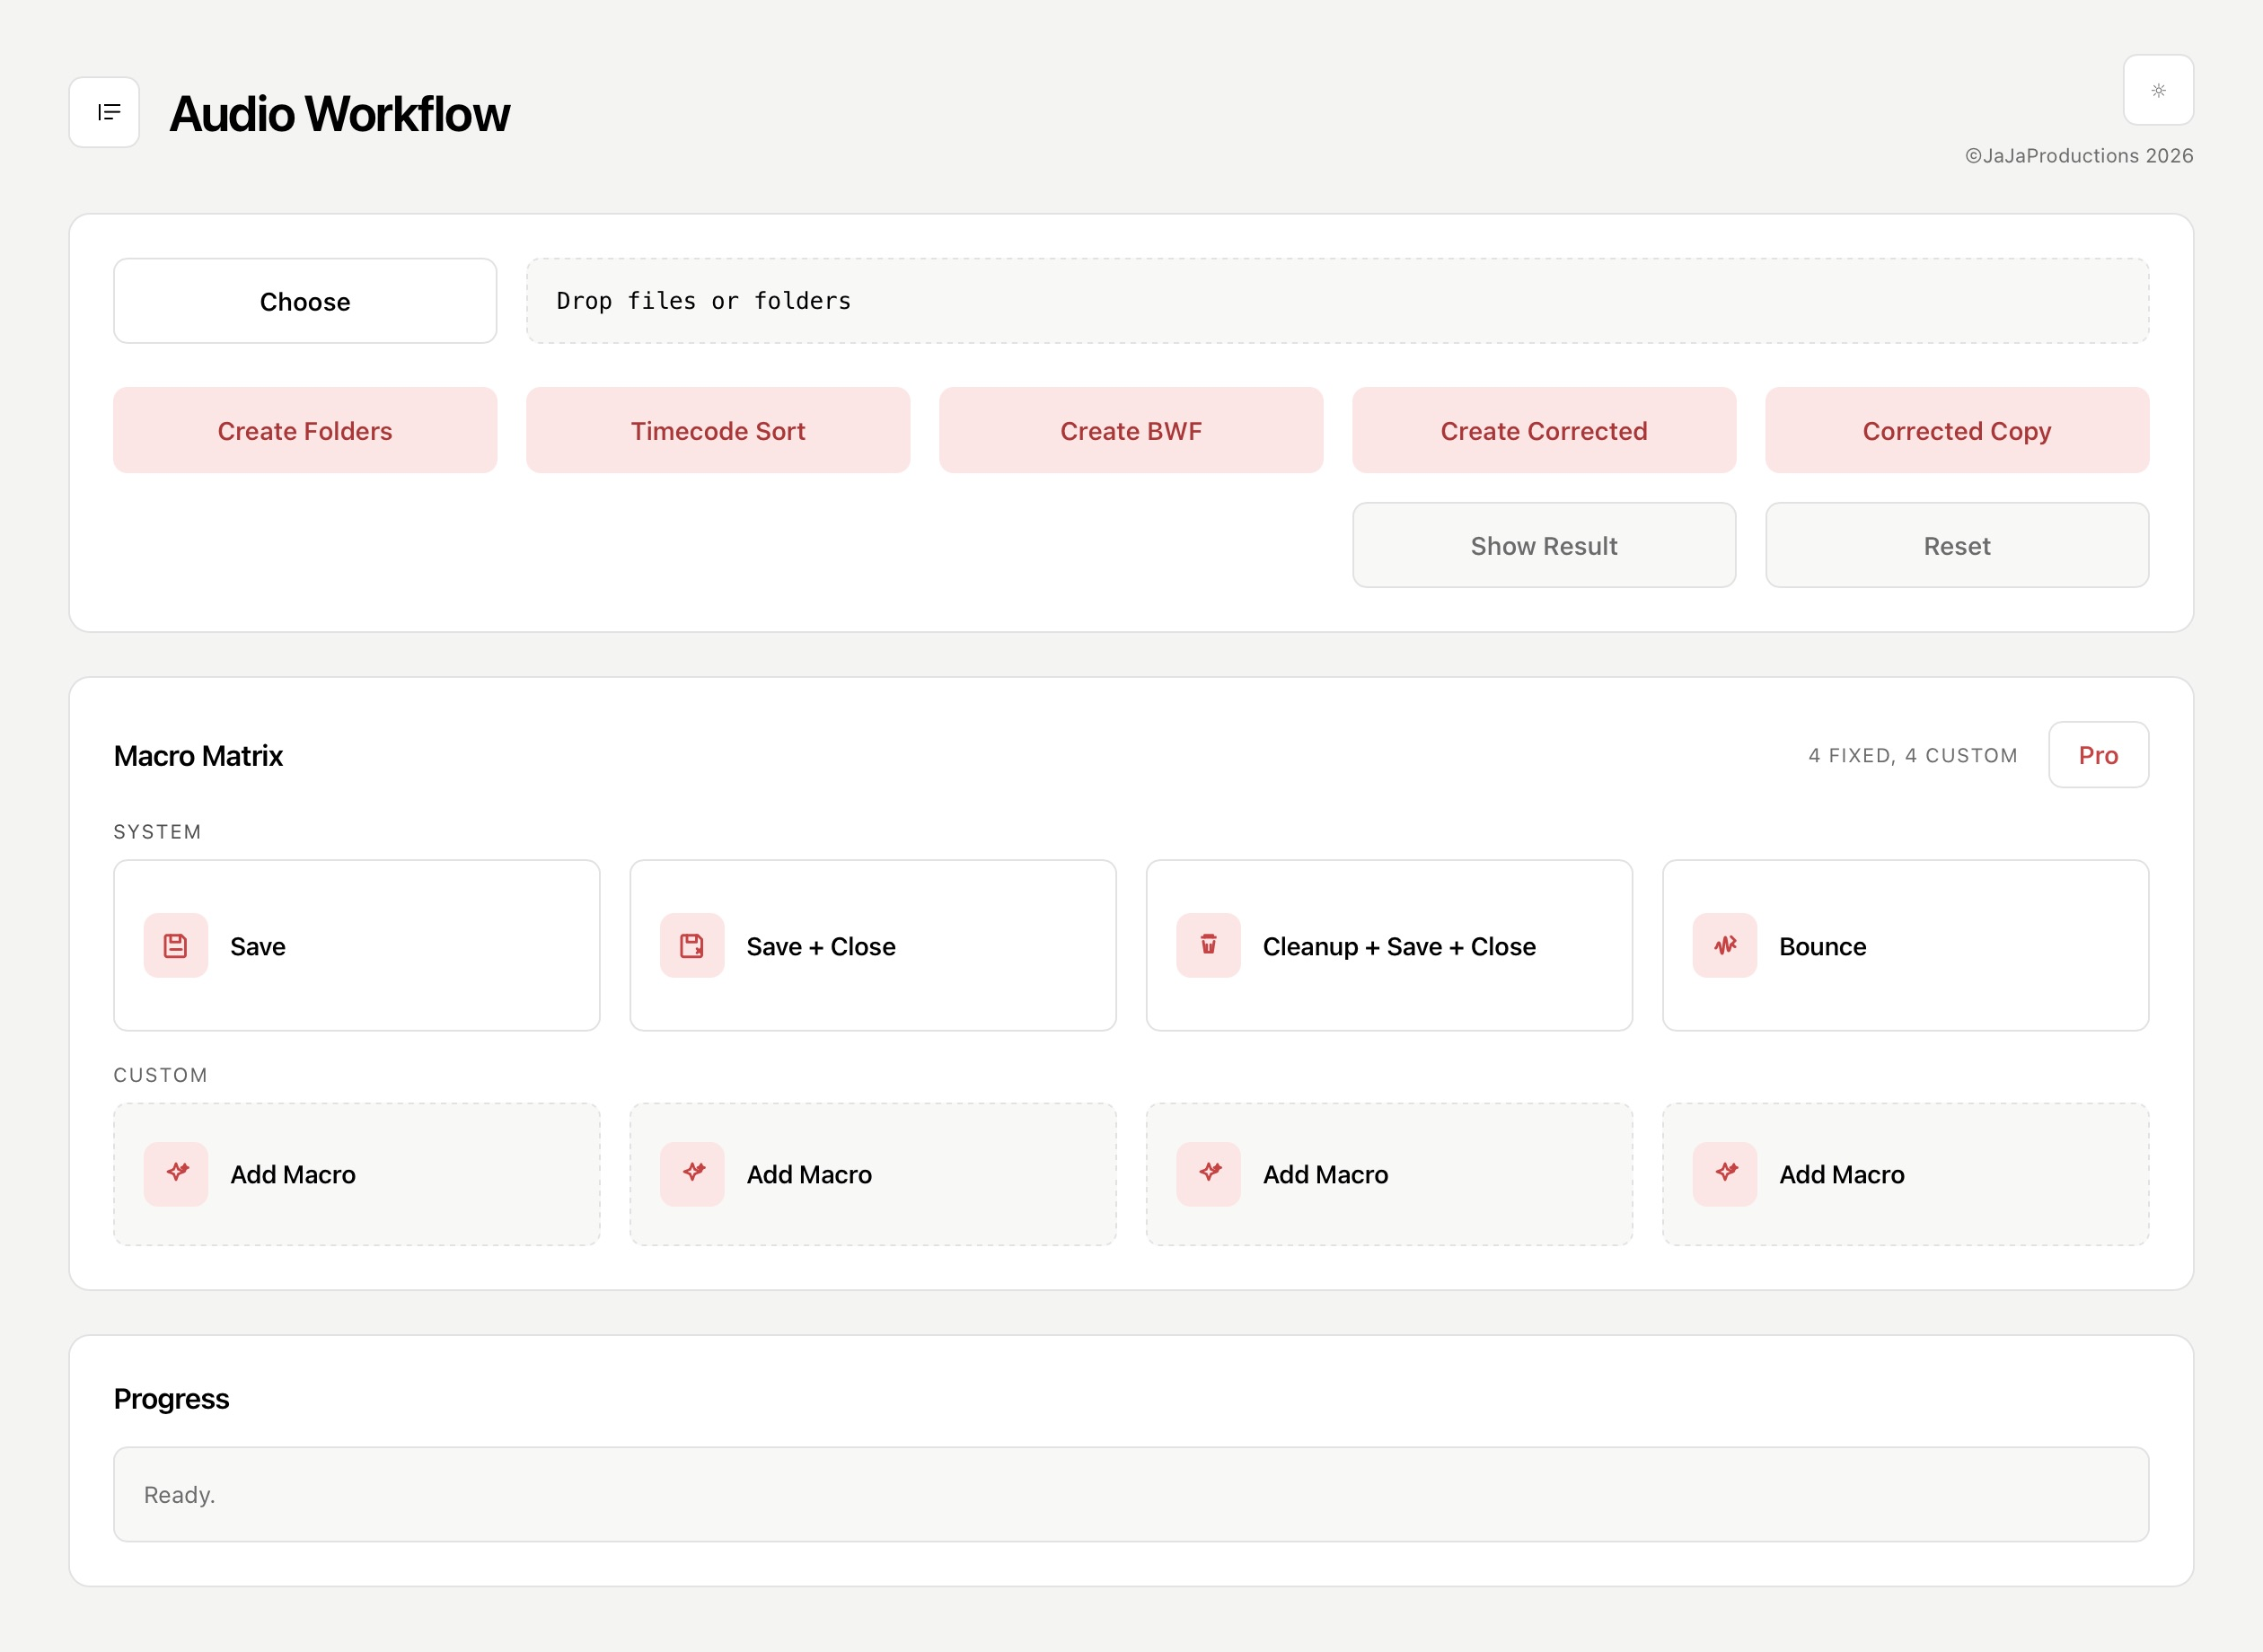Image resolution: width=2263 pixels, height=1652 pixels.
Task: Click the CUSTOM section label
Action: point(160,1075)
